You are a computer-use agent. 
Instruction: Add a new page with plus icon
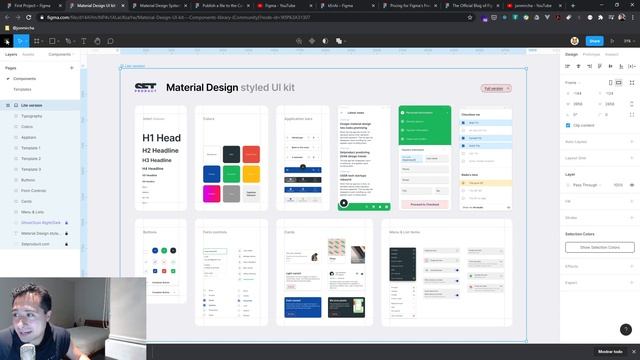[x=72, y=68]
